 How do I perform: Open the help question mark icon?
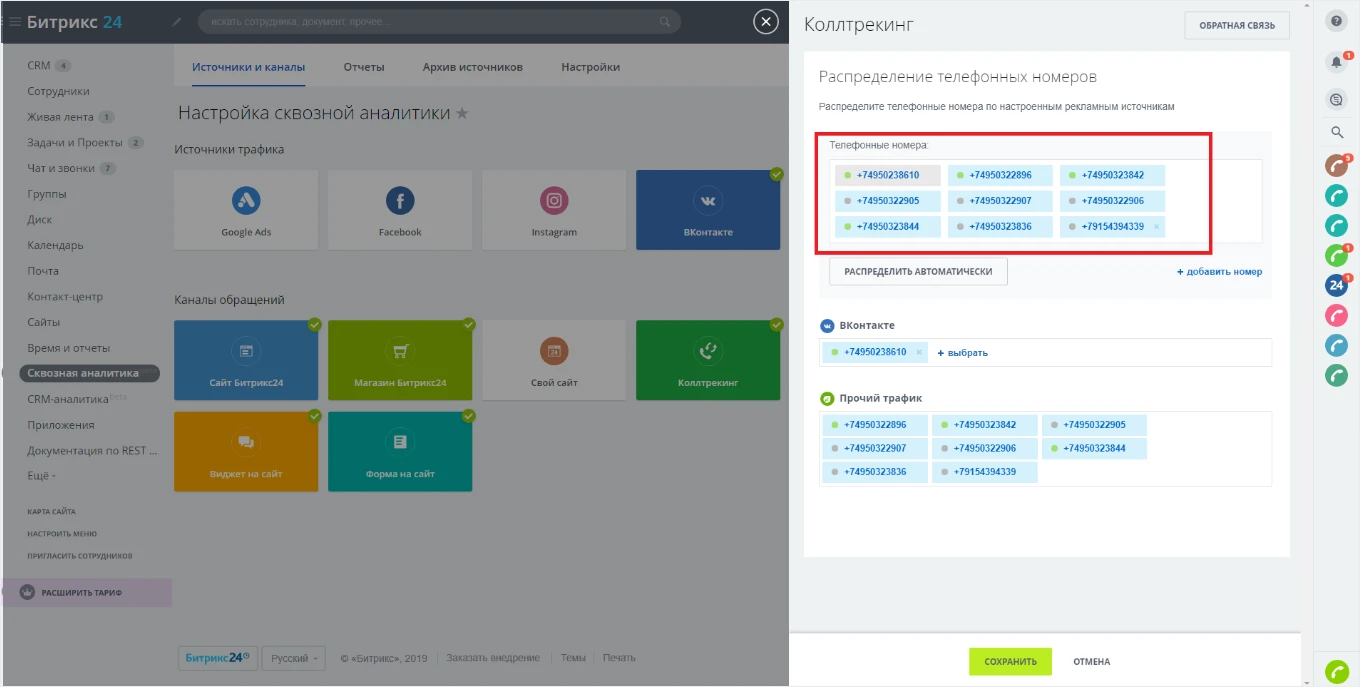coord(1336,22)
